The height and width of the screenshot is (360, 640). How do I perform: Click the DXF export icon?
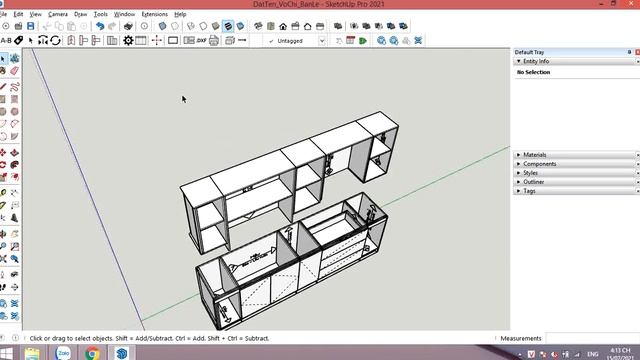click(202, 40)
